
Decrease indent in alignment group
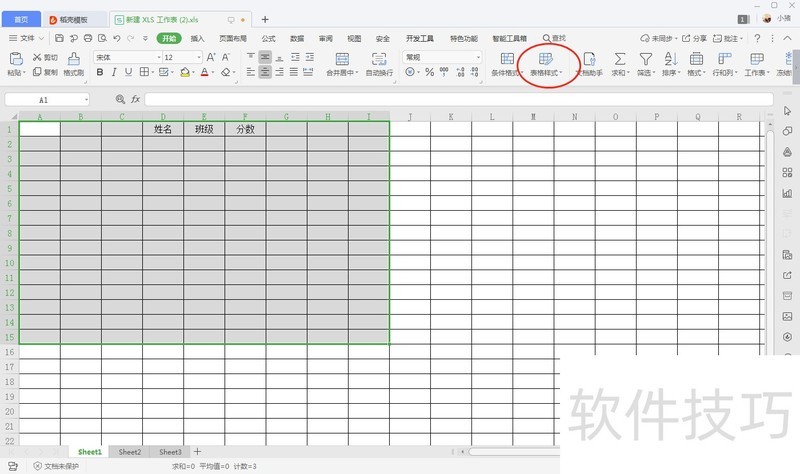click(x=295, y=57)
